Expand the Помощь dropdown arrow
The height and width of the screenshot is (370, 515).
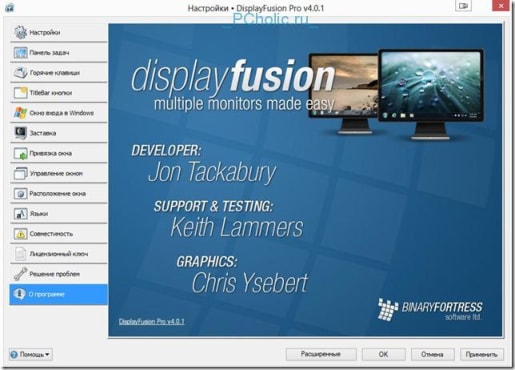[47, 354]
